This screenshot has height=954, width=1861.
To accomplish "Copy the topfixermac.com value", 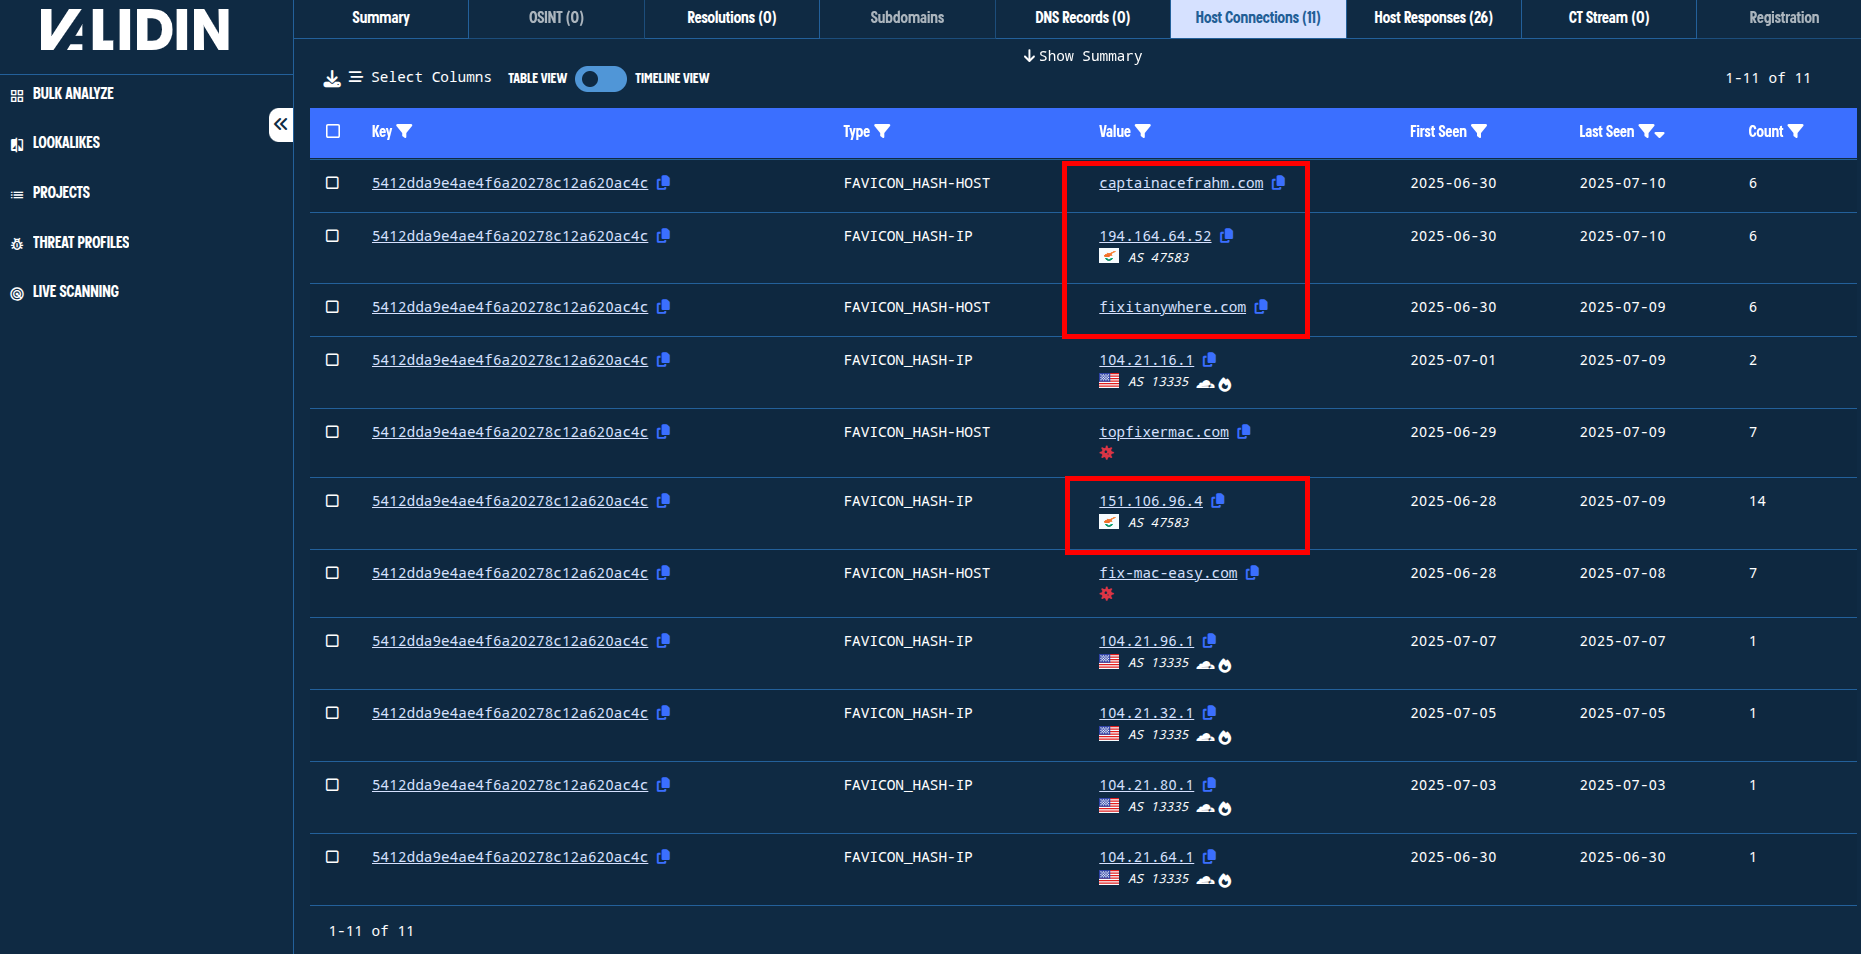I will point(1244,432).
